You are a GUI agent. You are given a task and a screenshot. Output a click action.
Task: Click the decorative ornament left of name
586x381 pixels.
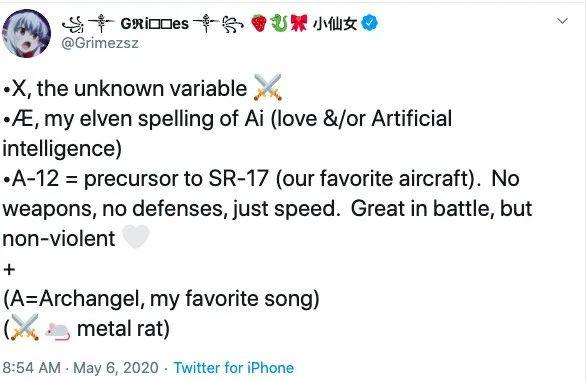pos(87,24)
